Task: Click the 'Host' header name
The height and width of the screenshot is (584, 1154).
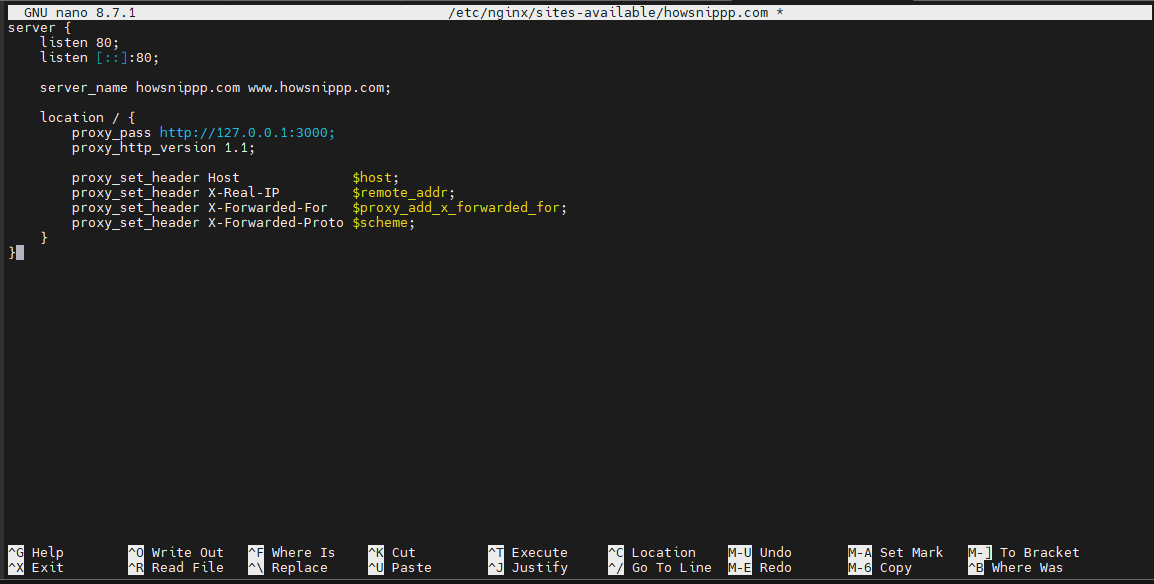Action: (x=224, y=178)
